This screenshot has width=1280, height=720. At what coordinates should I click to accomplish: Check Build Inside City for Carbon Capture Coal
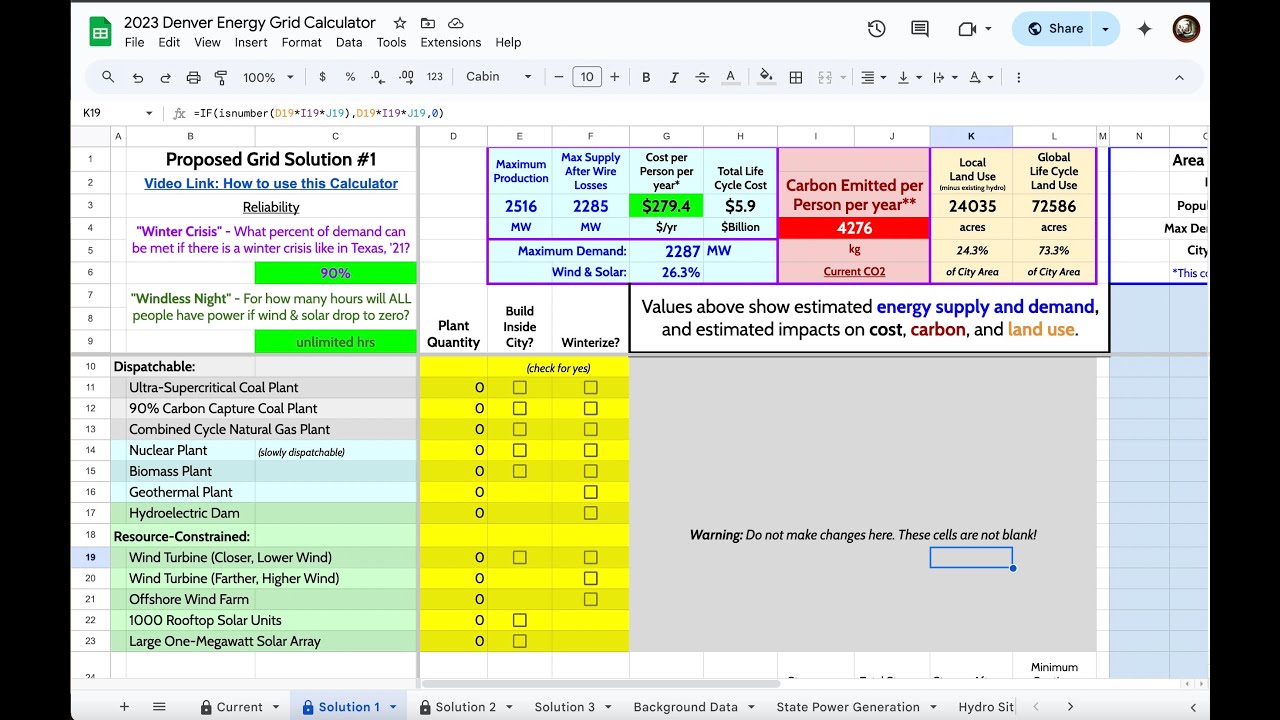click(x=520, y=408)
